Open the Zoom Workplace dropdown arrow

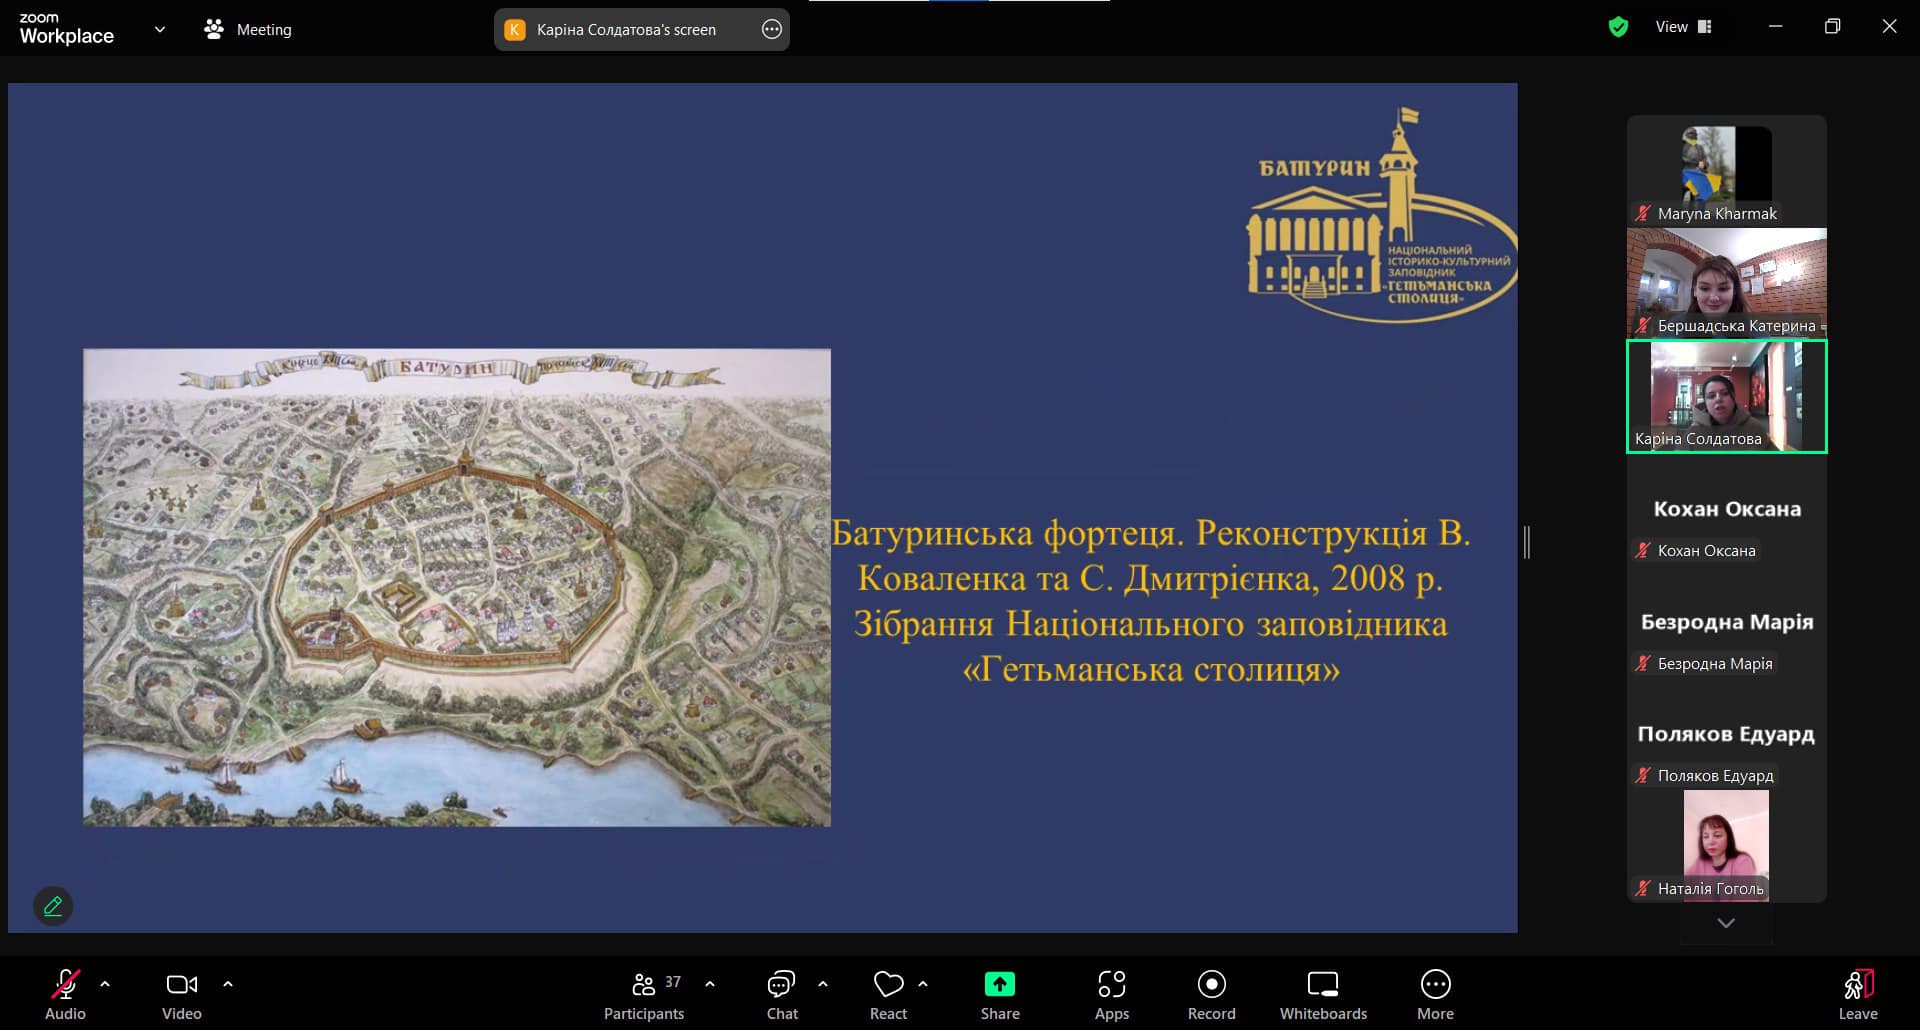click(160, 29)
